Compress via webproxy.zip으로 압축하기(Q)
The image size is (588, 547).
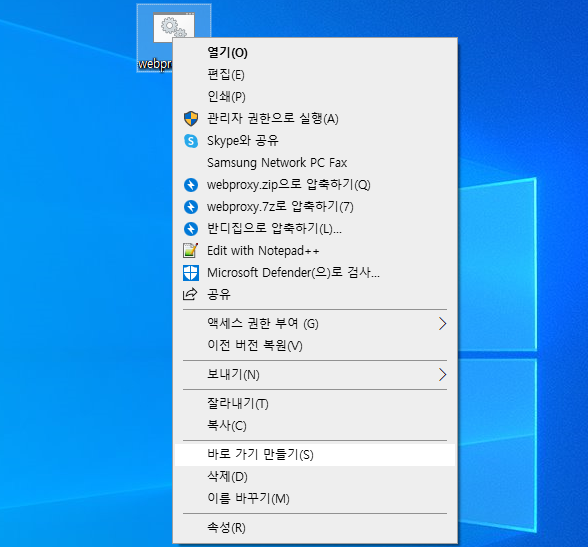pyautogui.click(x=315, y=185)
